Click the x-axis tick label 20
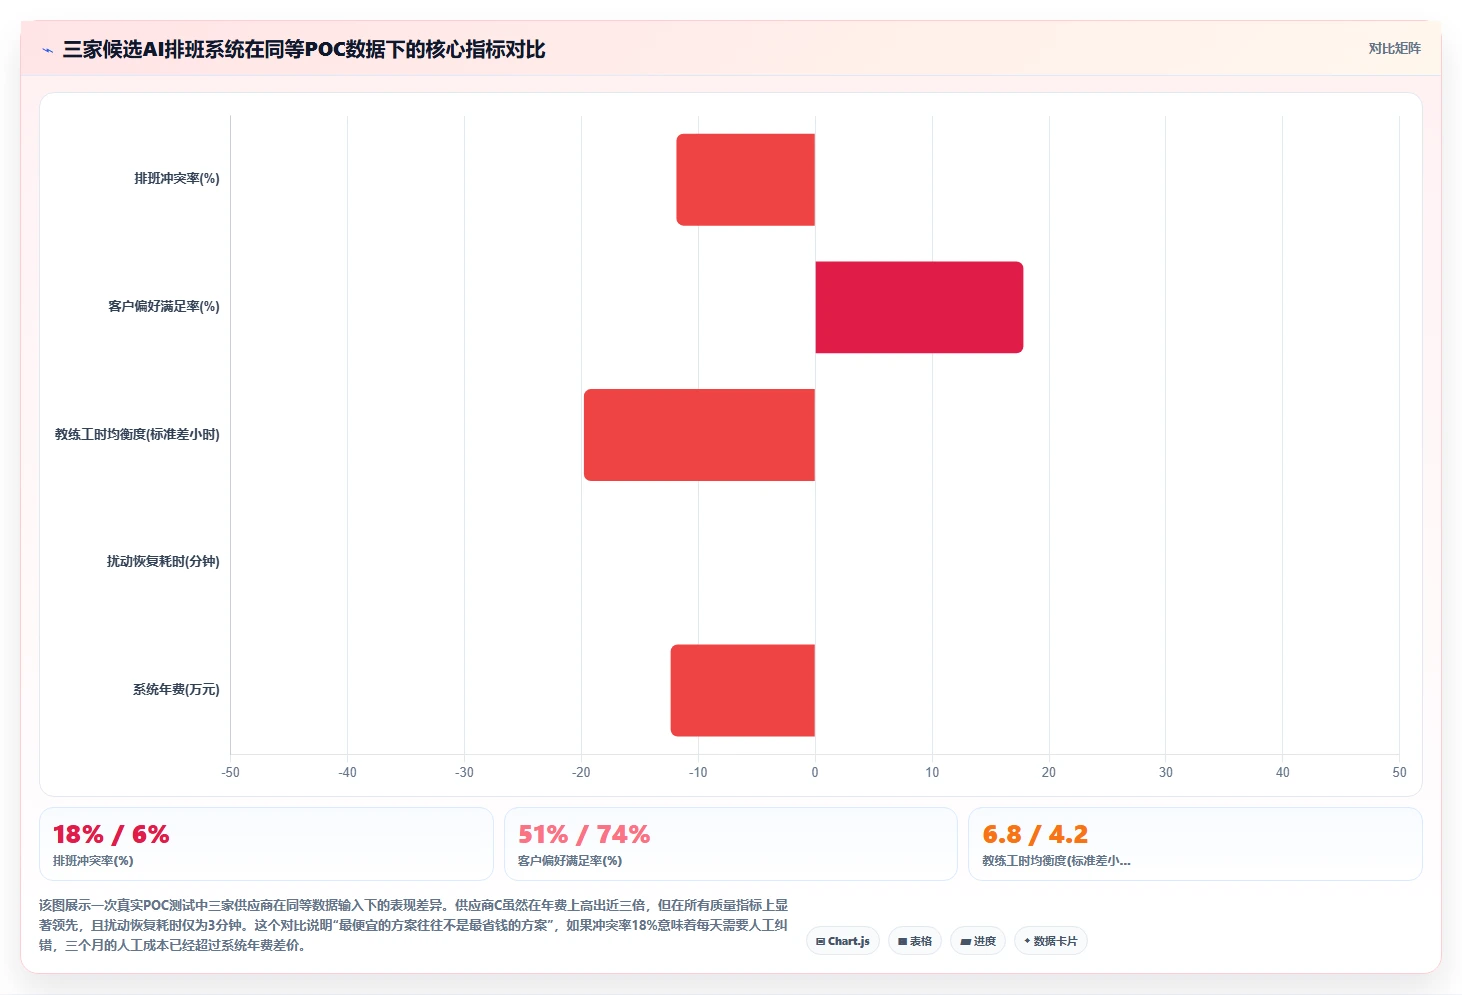 click(x=1049, y=772)
